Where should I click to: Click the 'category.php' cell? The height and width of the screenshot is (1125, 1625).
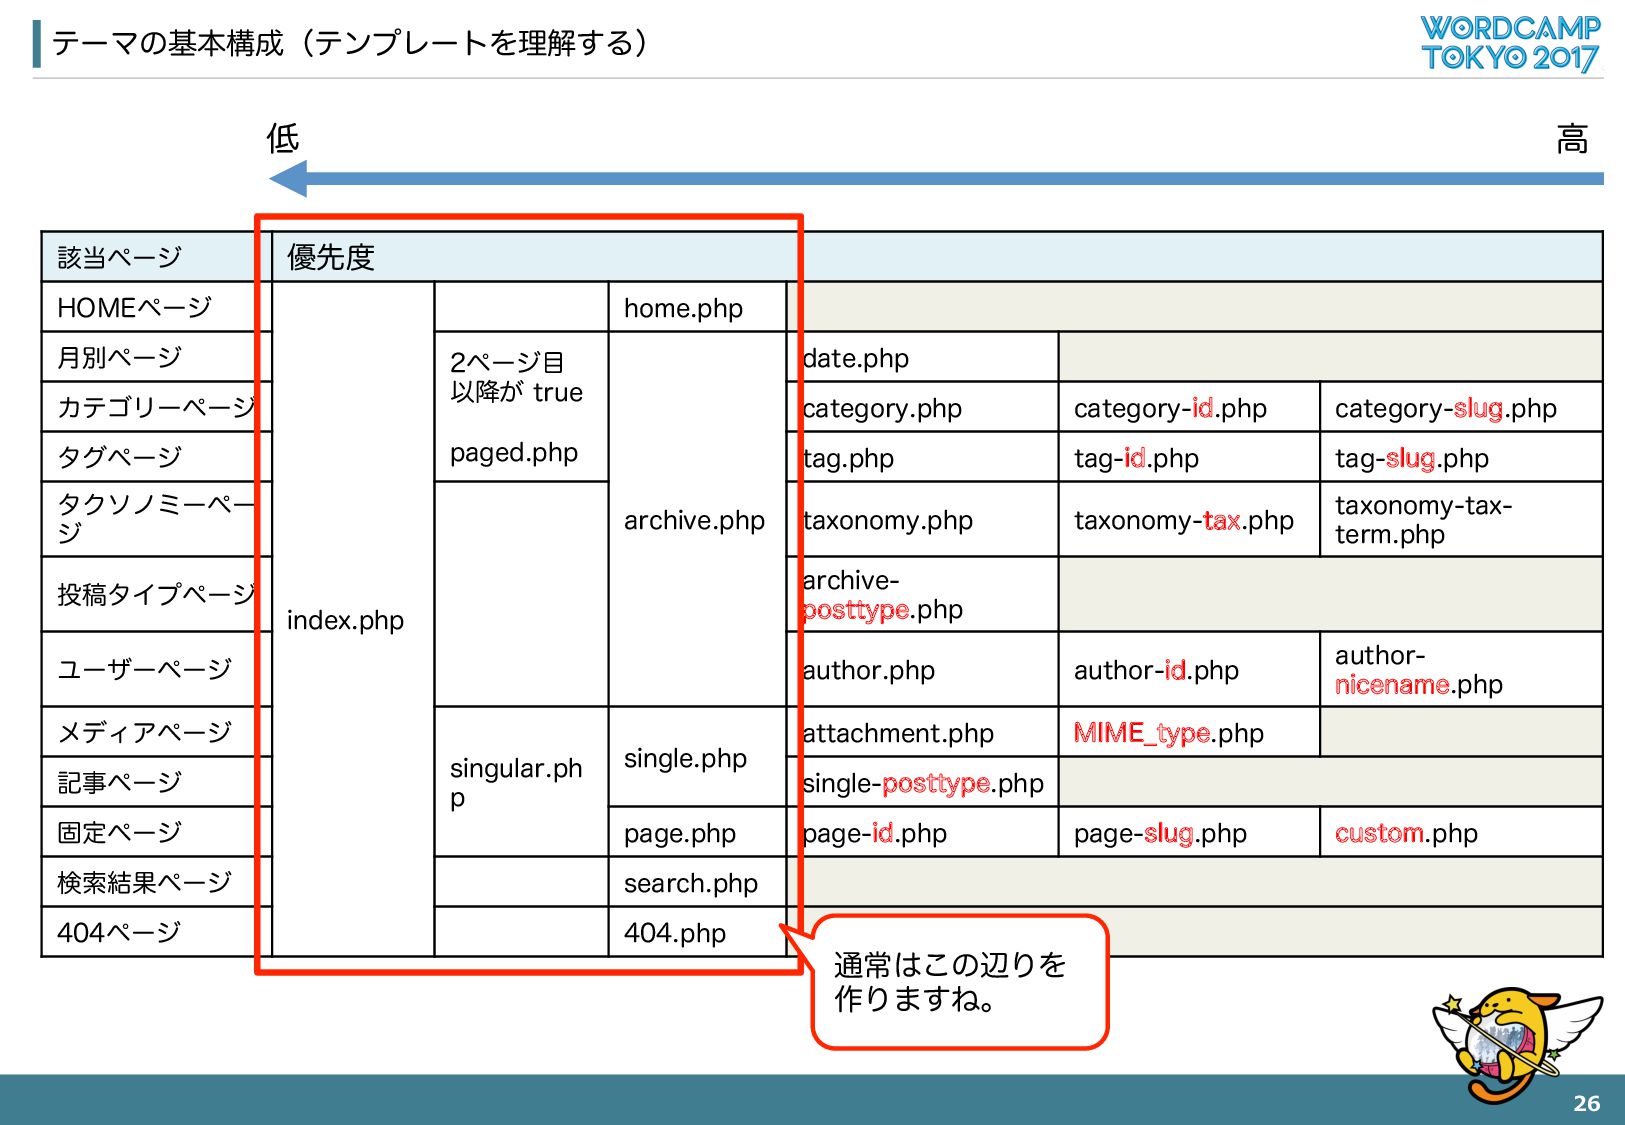[x=923, y=407]
